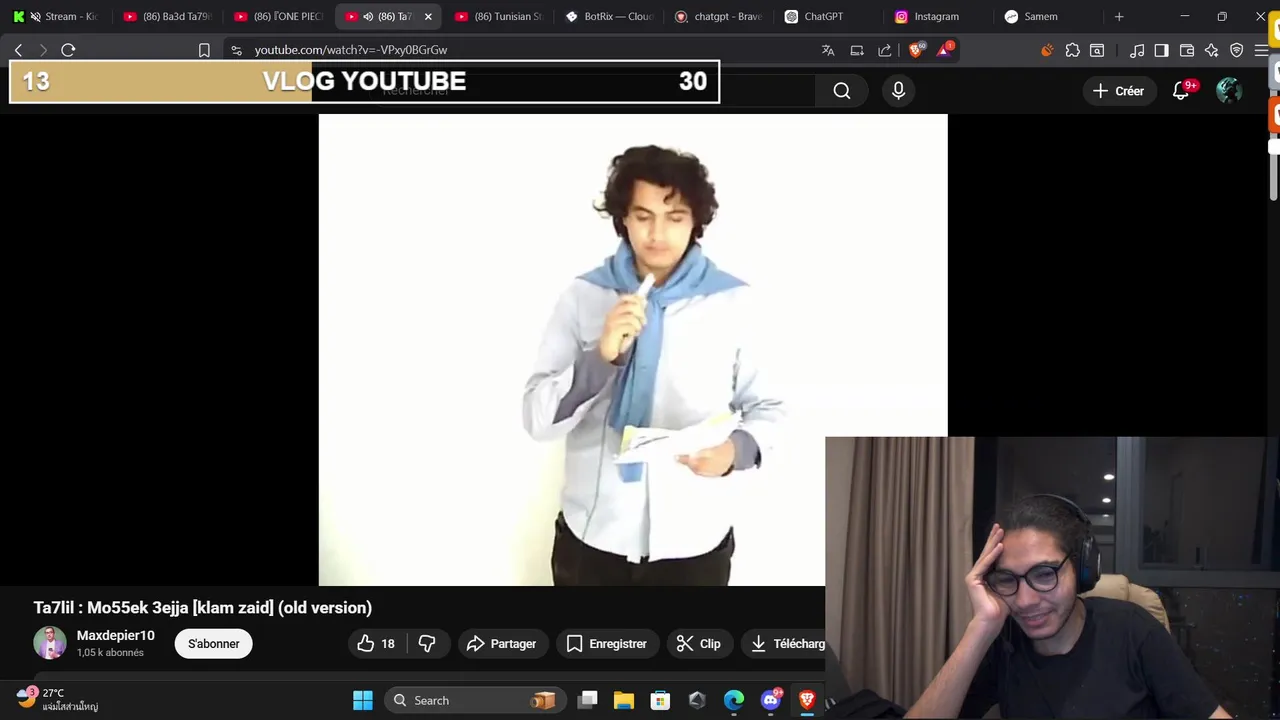Switch to the Instagram tab
Viewport: 1280px width, 720px height.
(938, 16)
